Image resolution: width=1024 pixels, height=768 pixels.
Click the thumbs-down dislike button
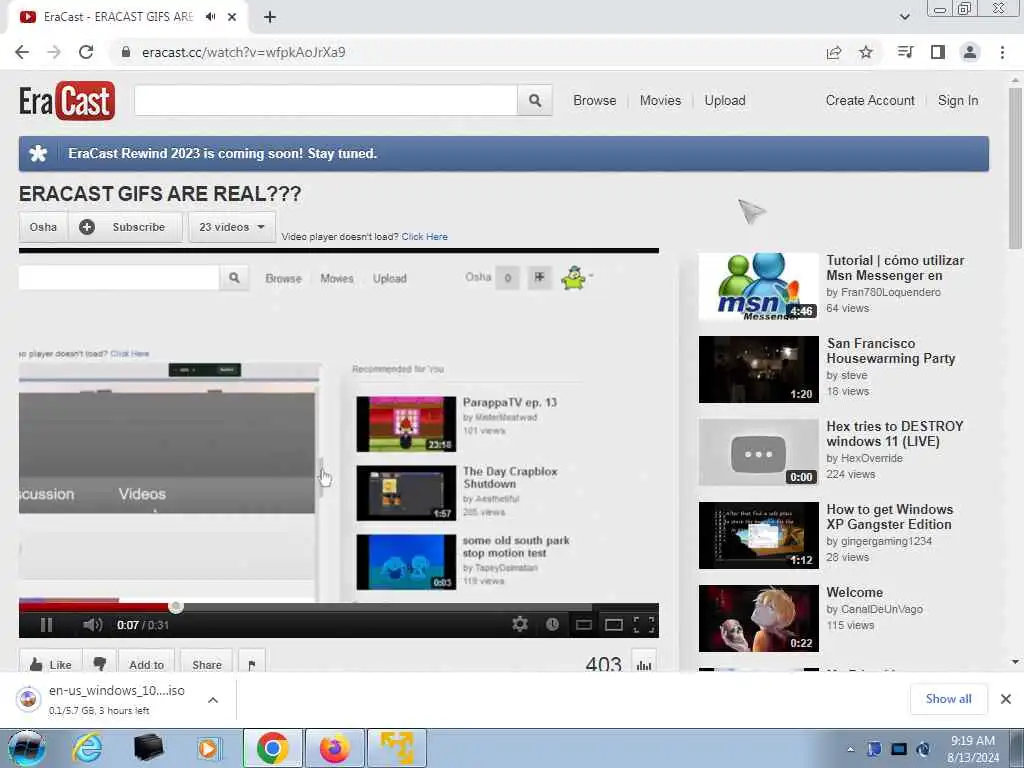[x=100, y=664]
